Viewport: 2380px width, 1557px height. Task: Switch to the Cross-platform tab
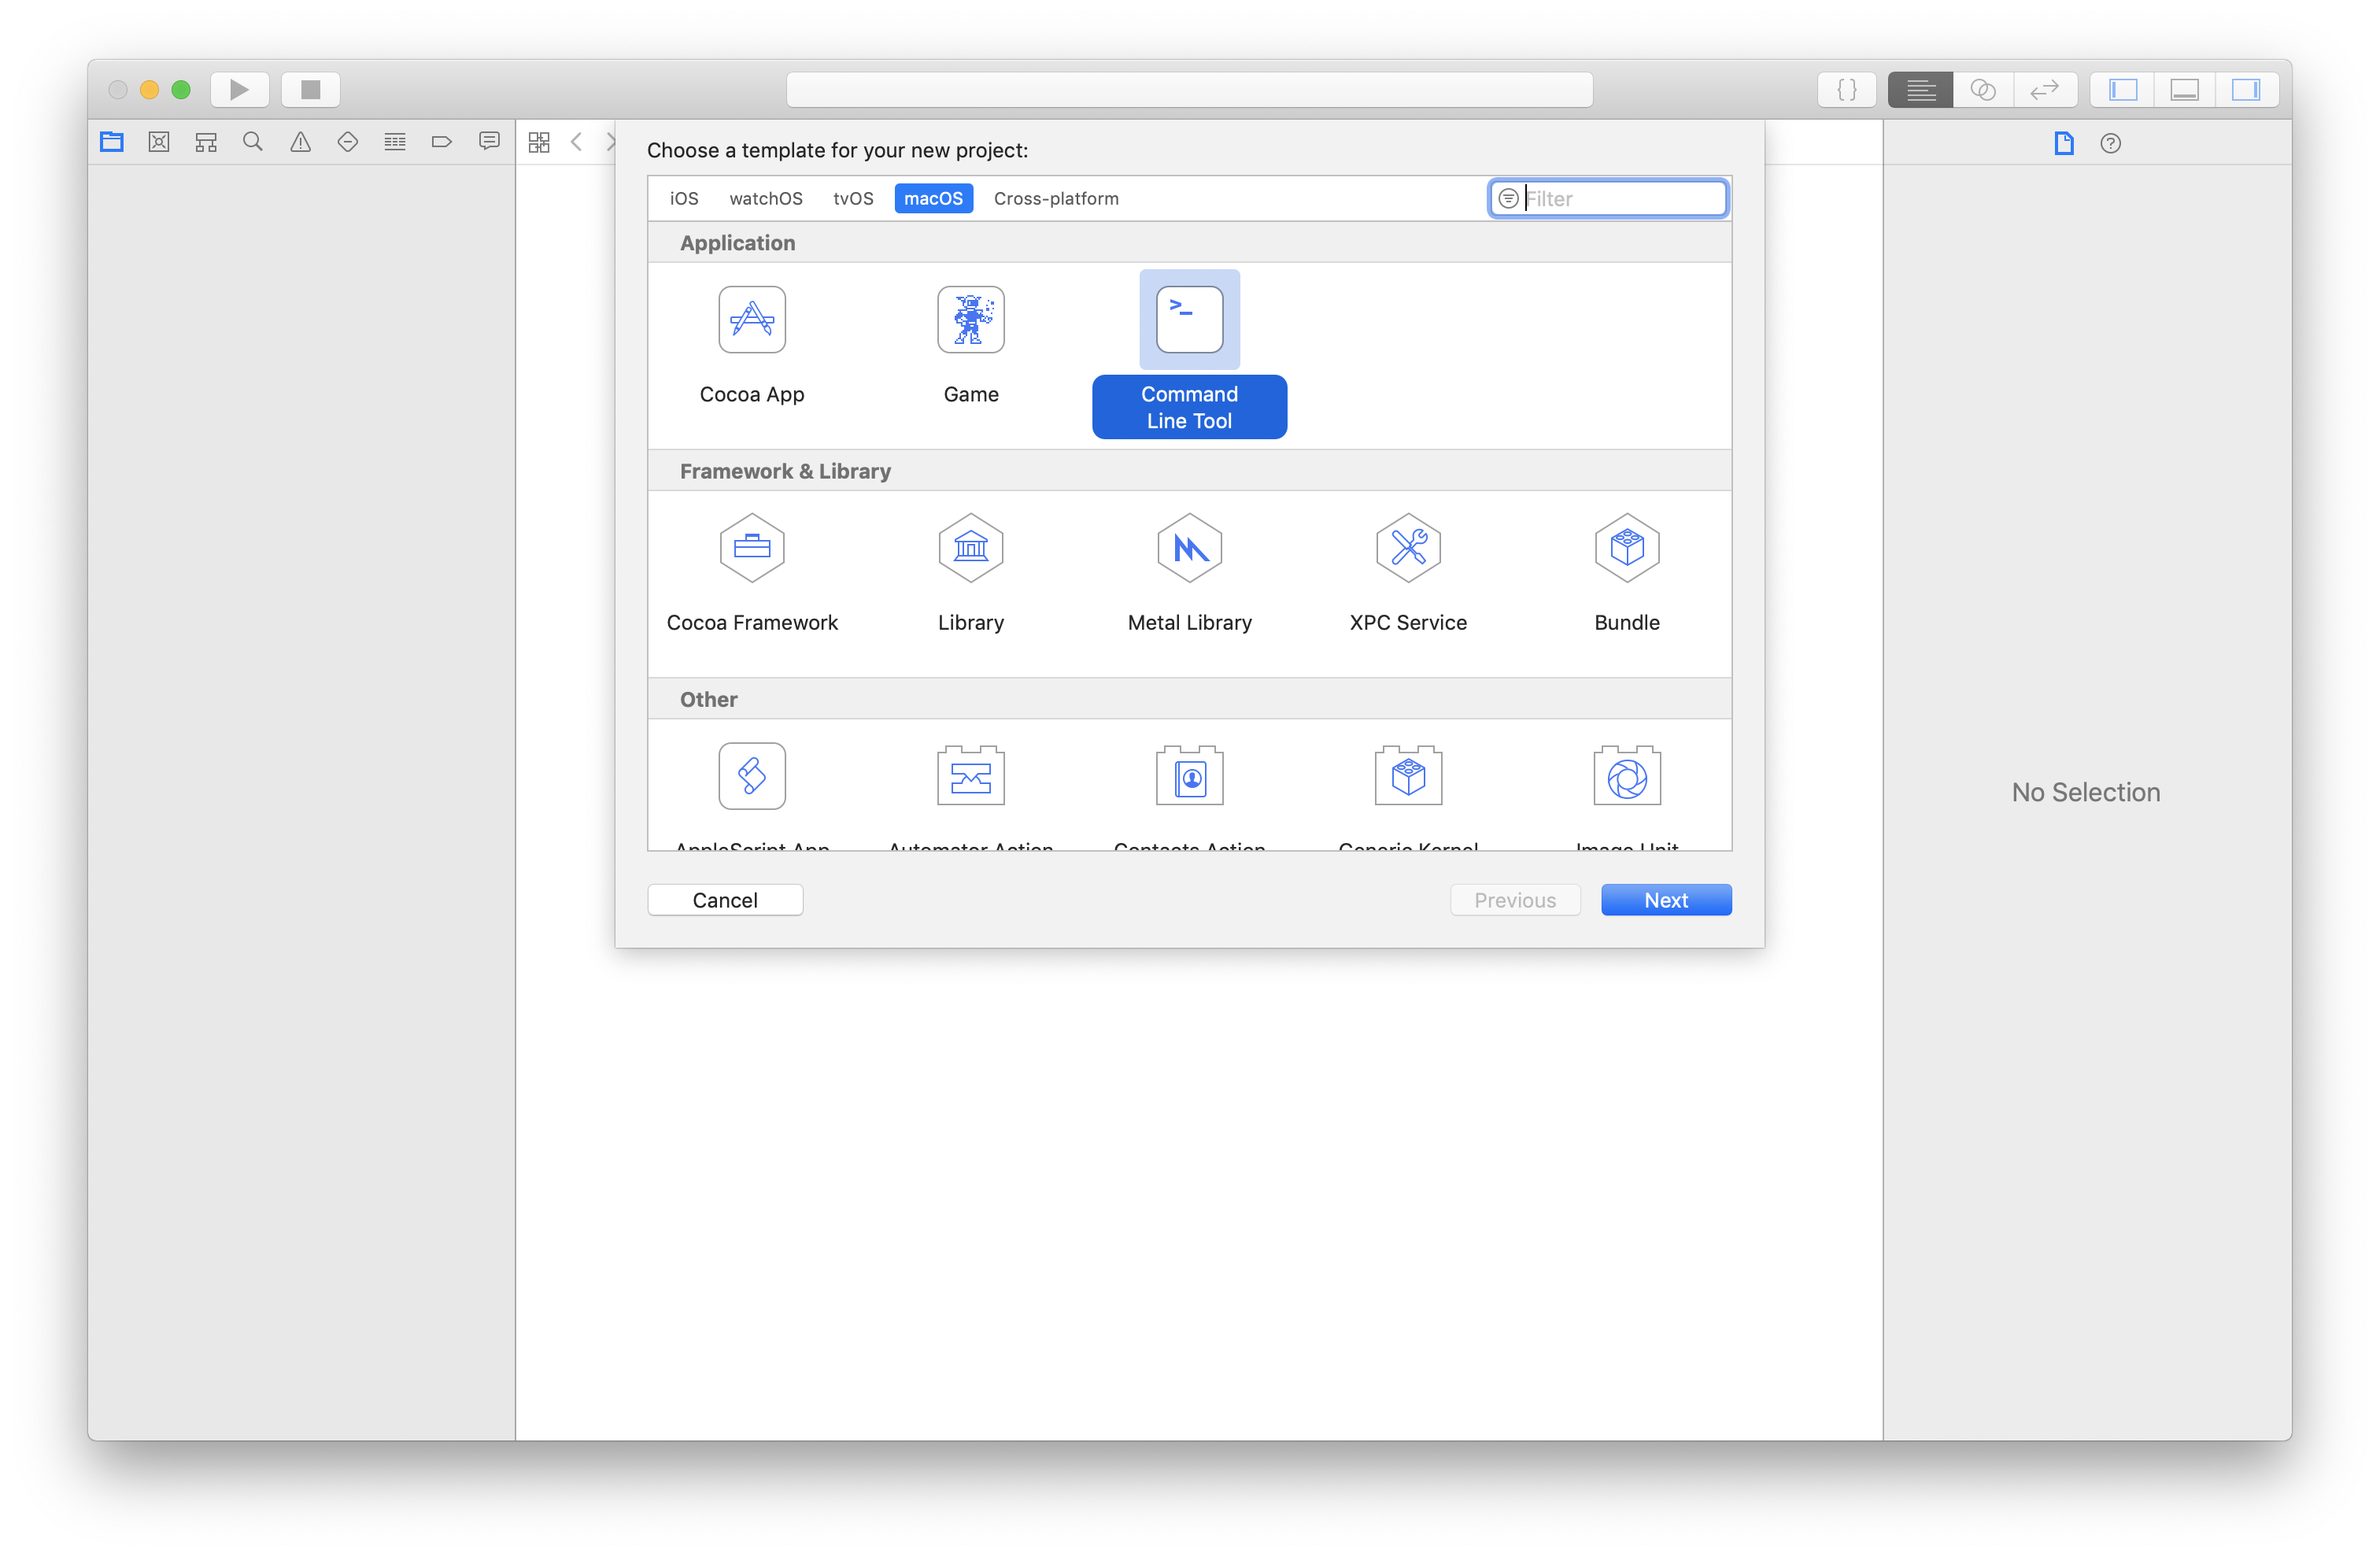pos(1056,198)
